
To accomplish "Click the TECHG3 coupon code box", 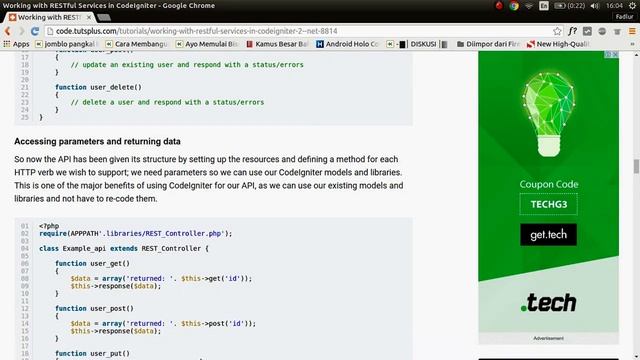I will [548, 204].
